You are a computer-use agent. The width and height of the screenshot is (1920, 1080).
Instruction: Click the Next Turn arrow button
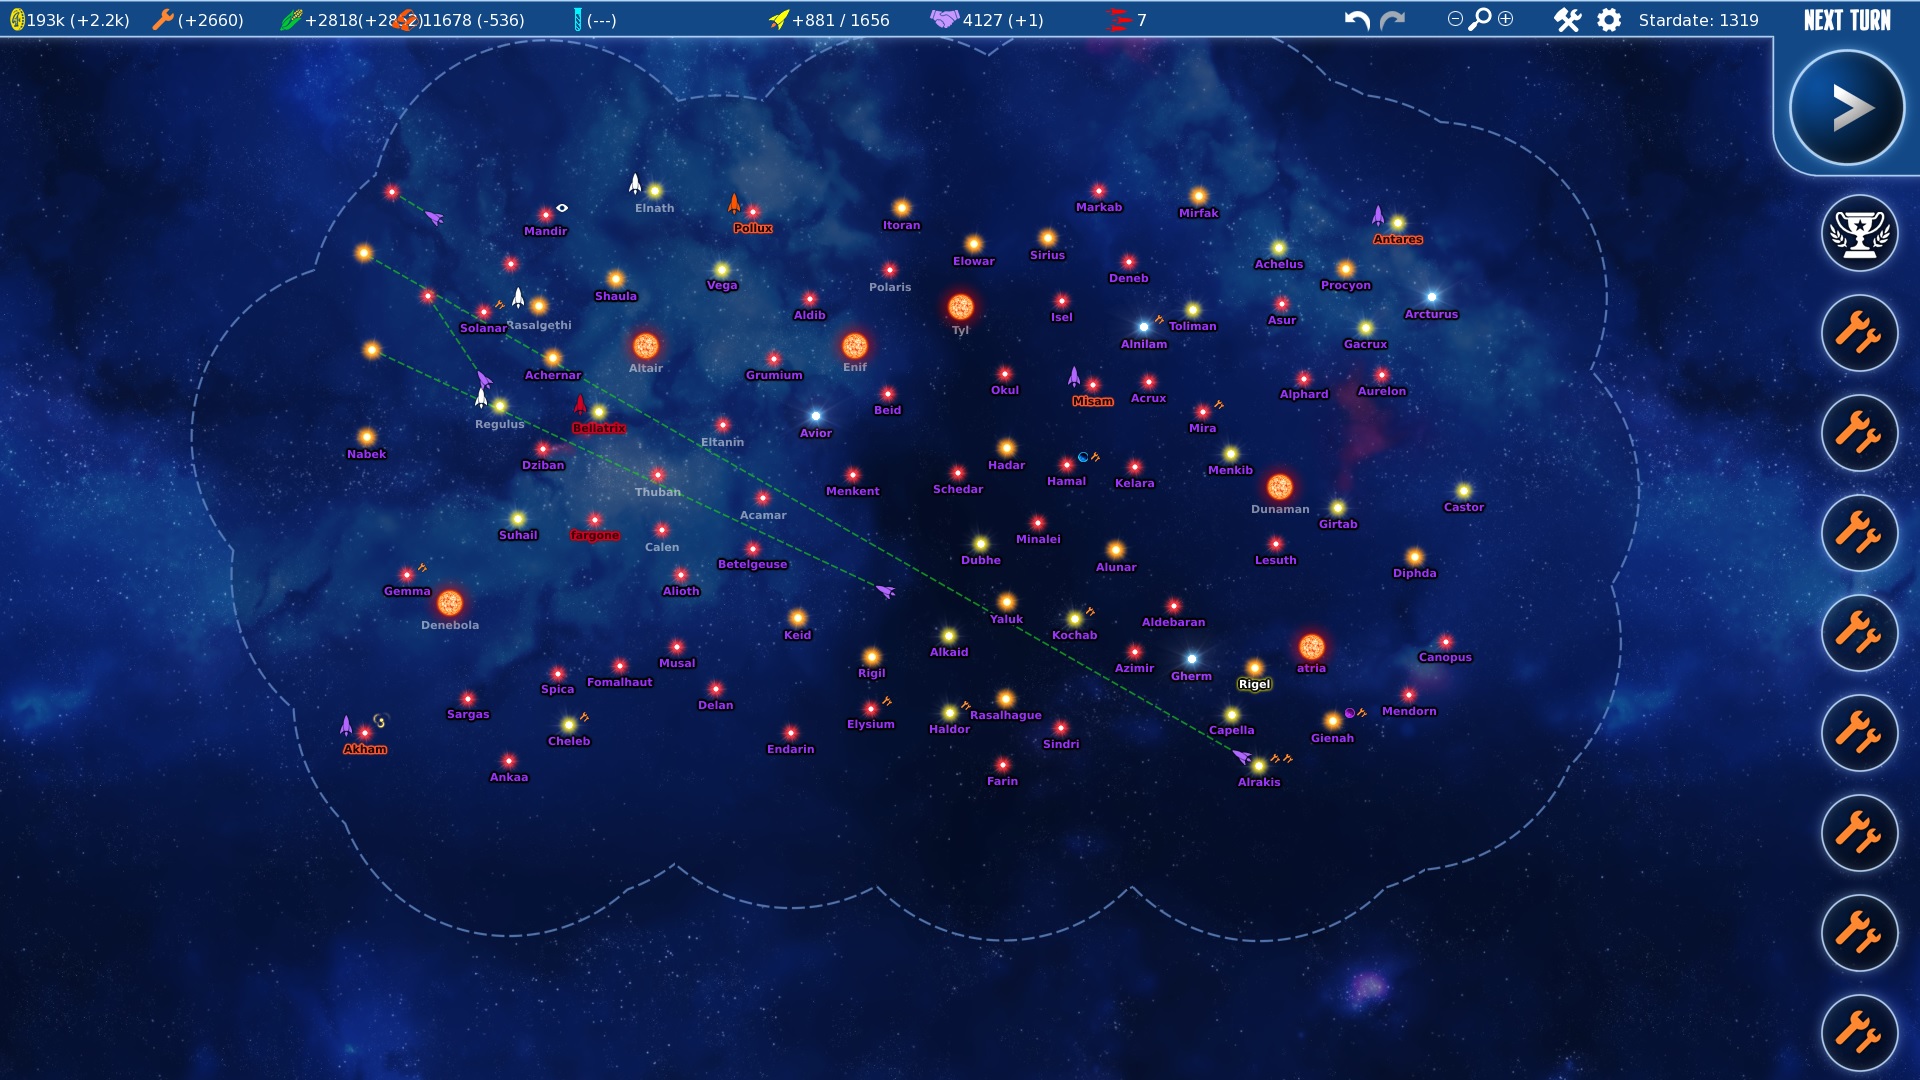tap(1846, 108)
